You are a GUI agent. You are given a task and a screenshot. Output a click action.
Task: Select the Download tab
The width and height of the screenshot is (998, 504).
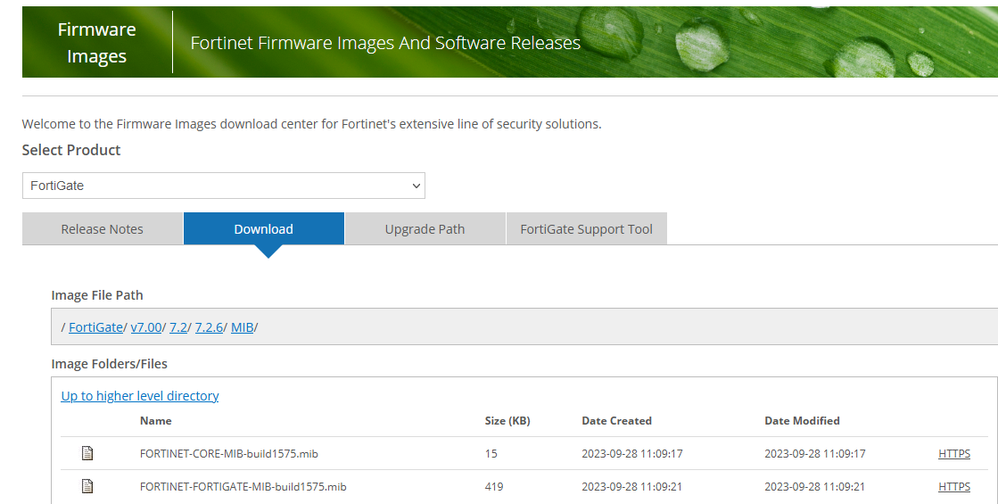point(263,229)
